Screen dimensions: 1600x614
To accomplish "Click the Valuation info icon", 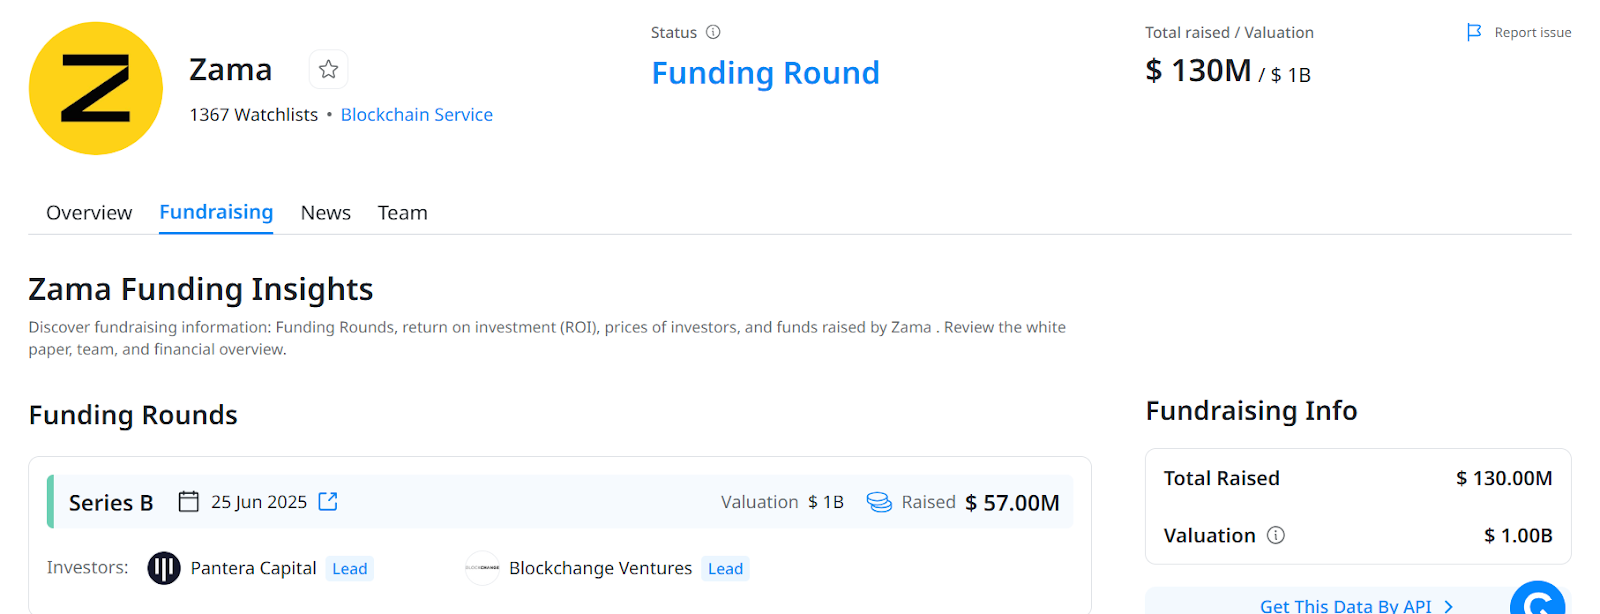I will (1276, 535).
